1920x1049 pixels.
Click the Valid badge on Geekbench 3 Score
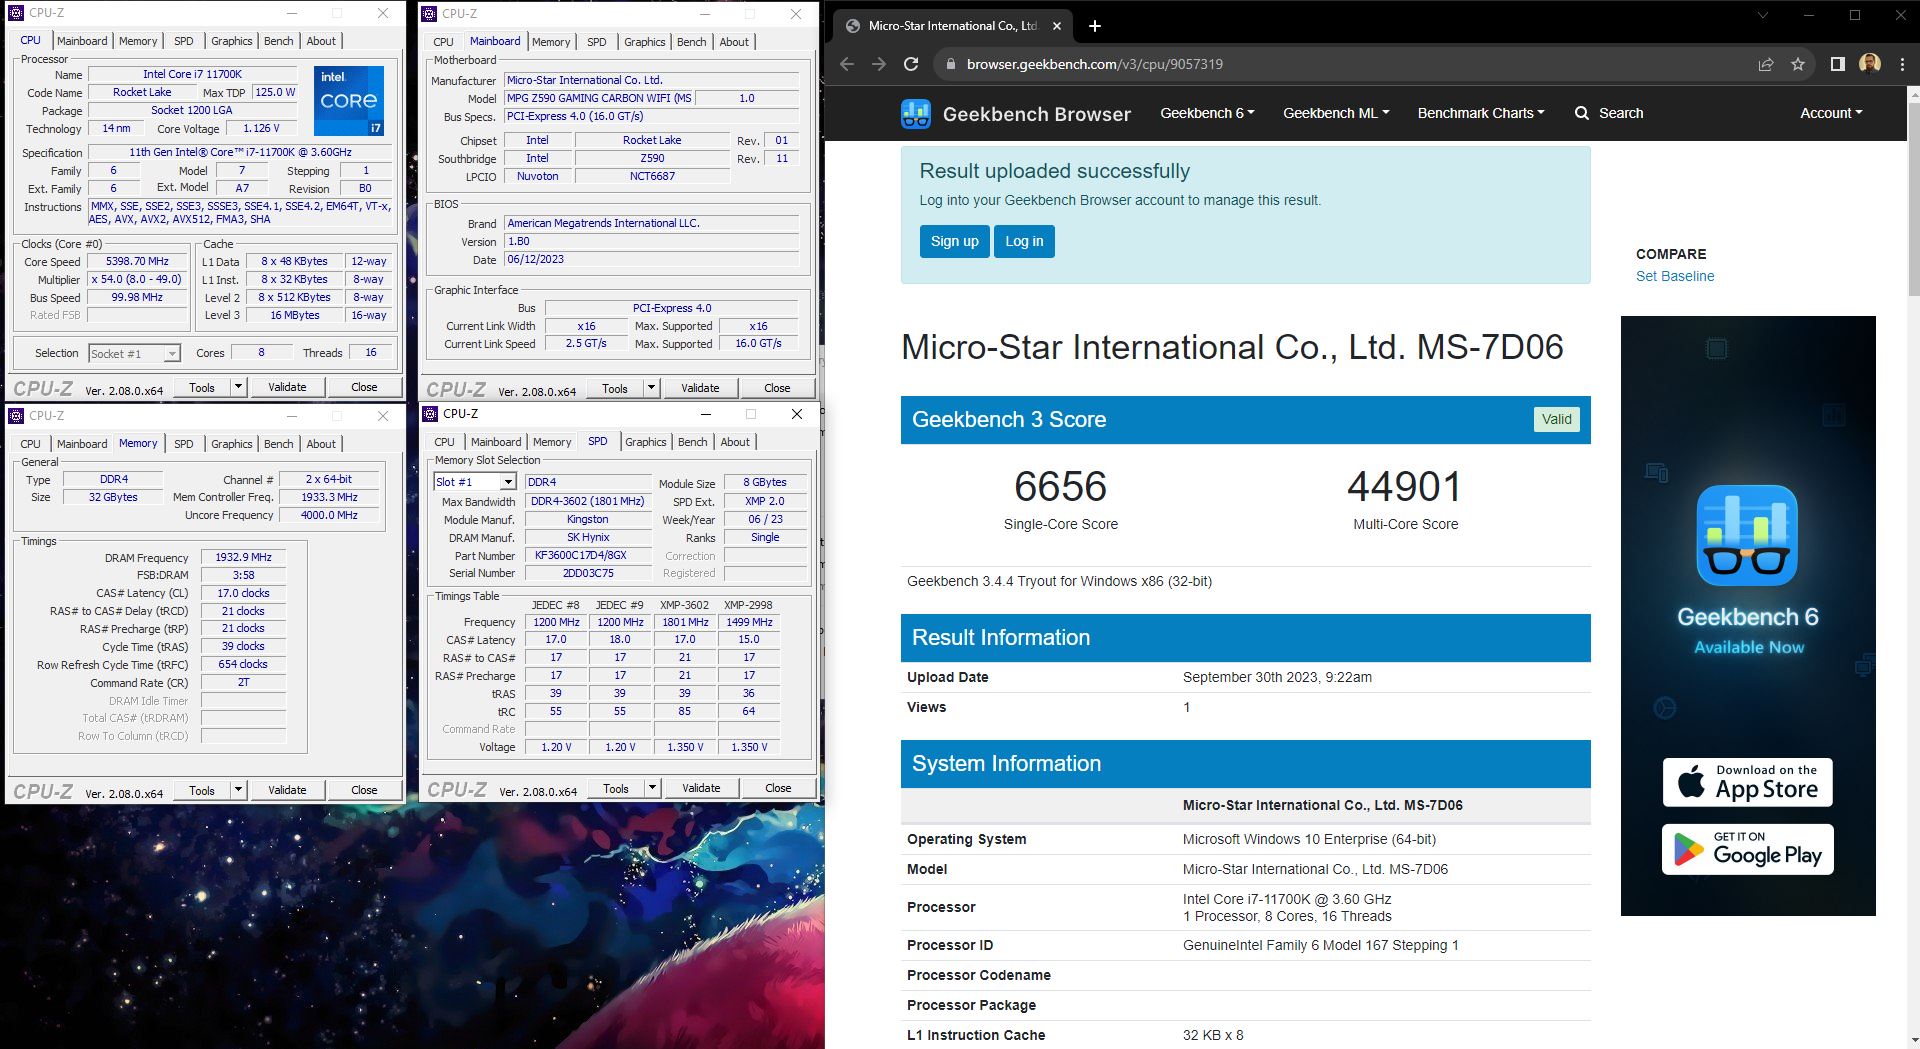click(1556, 419)
